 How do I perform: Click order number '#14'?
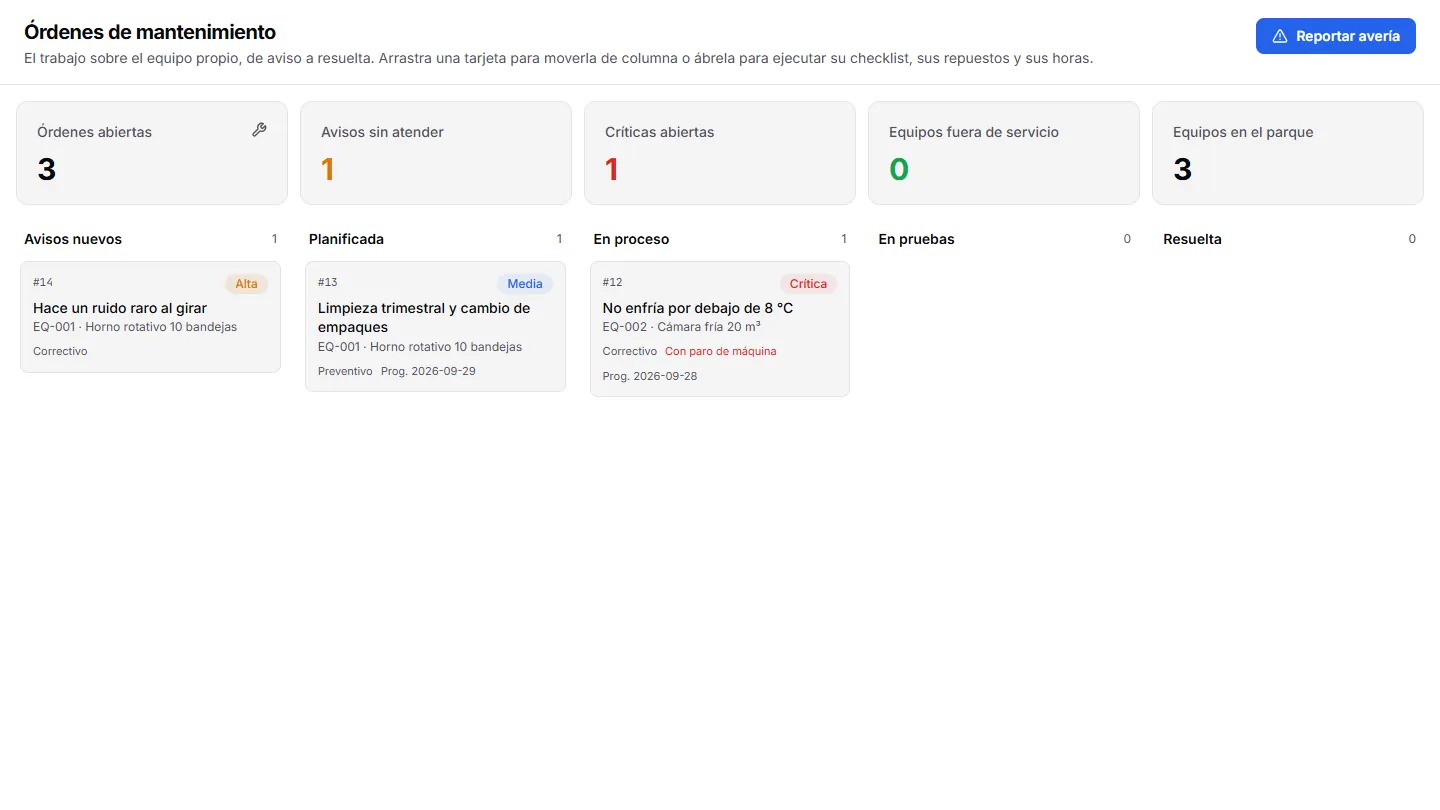tap(43, 283)
